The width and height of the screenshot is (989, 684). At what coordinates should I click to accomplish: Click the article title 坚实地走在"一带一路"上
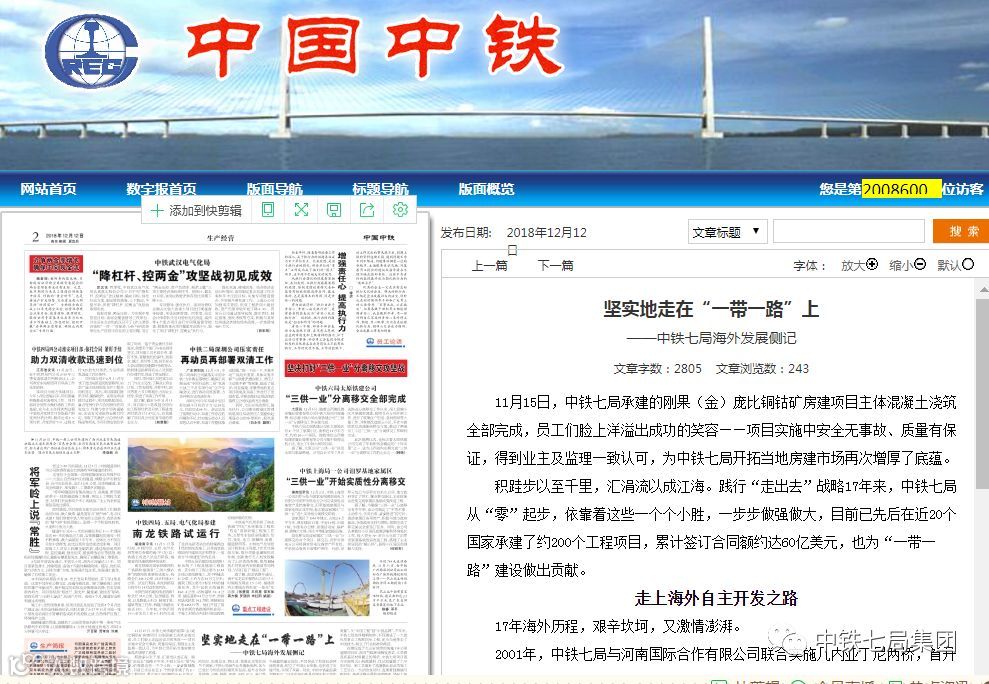(x=711, y=309)
